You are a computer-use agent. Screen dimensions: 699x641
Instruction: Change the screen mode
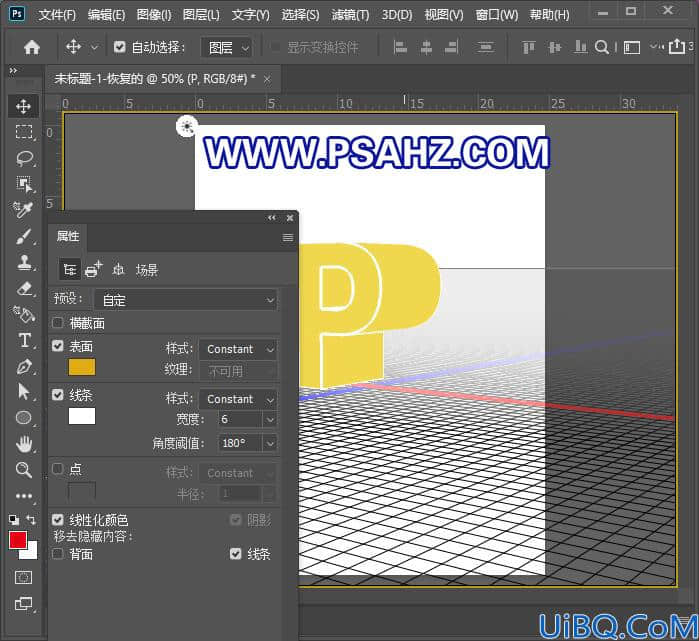click(23, 604)
